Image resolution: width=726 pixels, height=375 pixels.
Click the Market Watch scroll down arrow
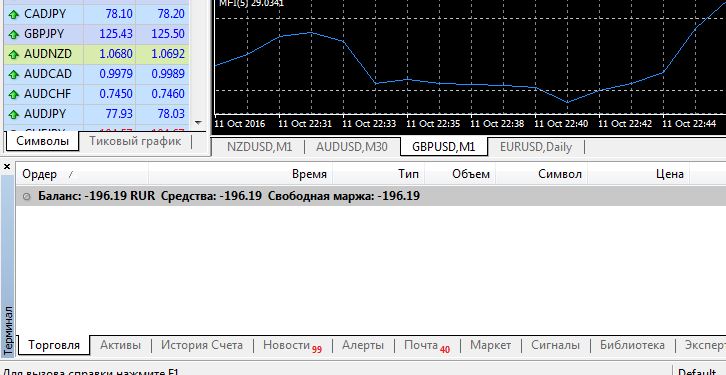pyautogui.click(x=199, y=123)
